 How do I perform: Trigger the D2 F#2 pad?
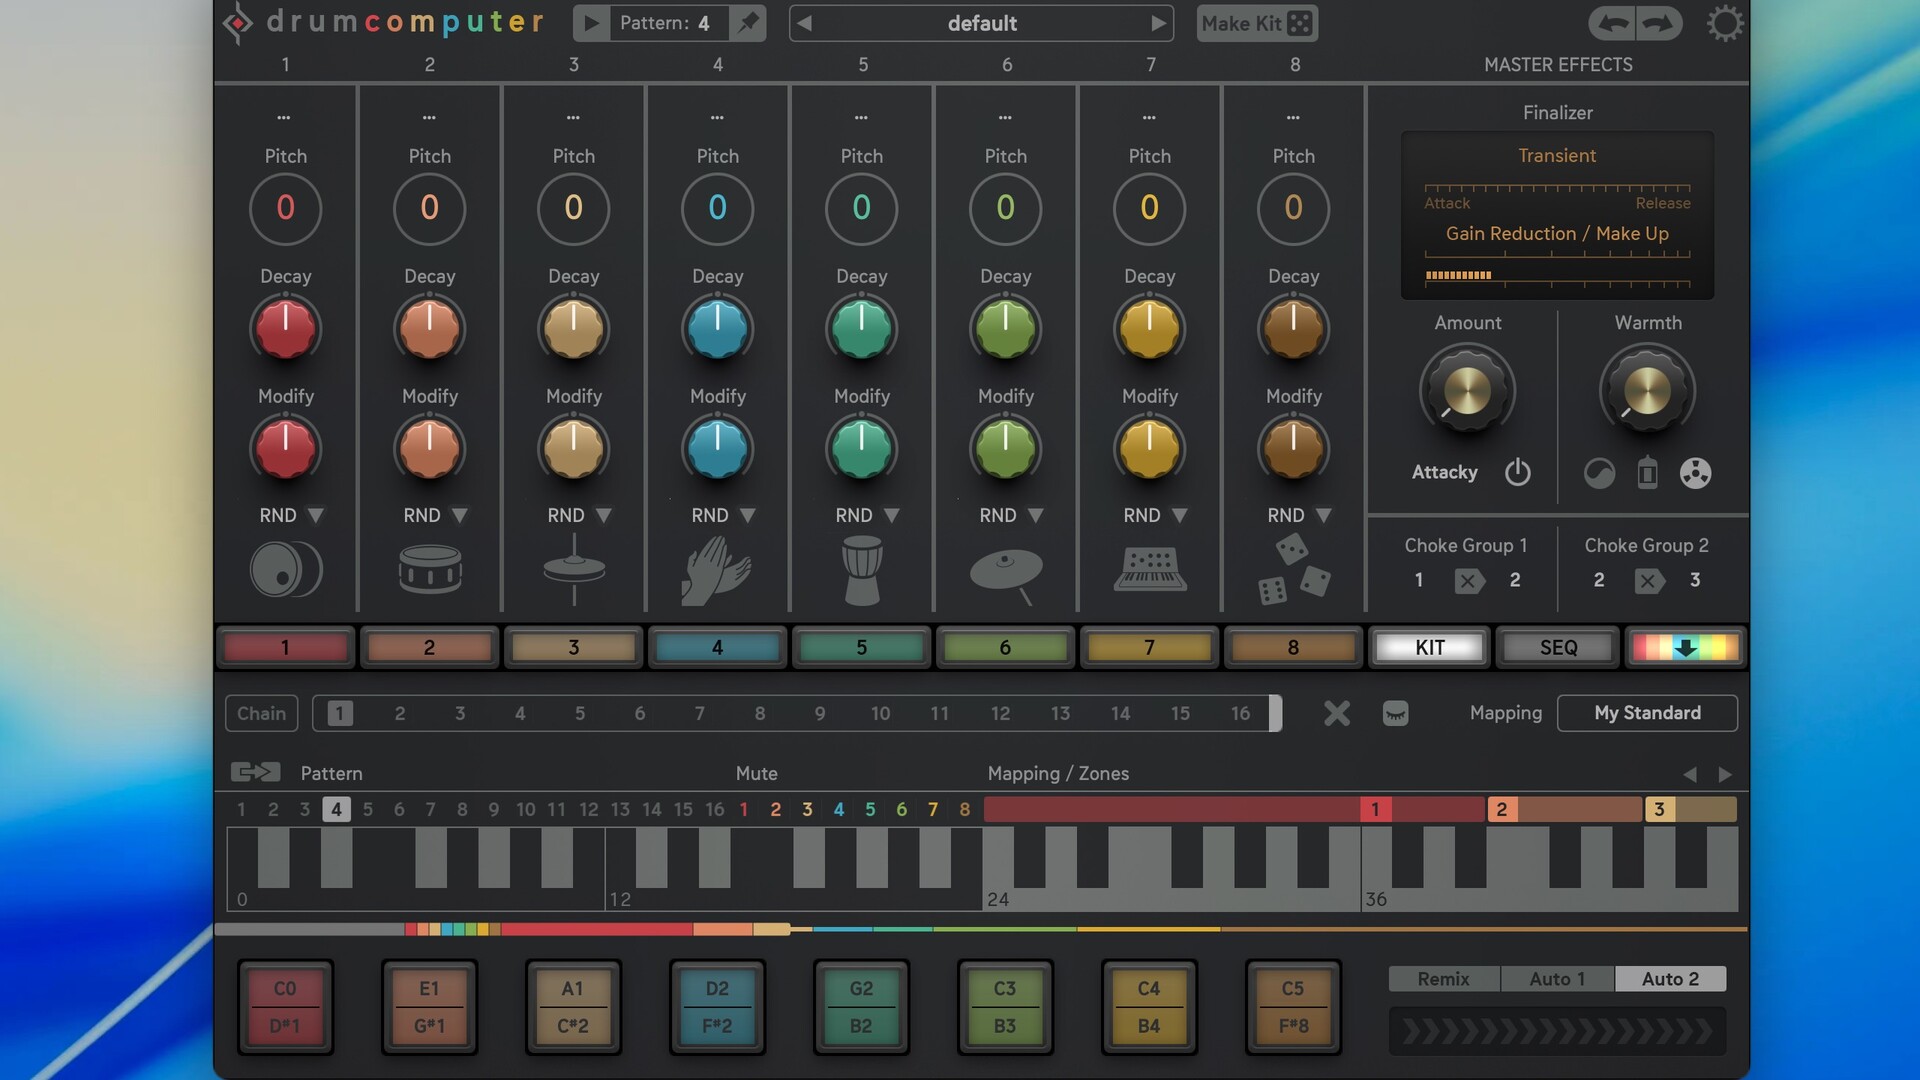pyautogui.click(x=717, y=1007)
